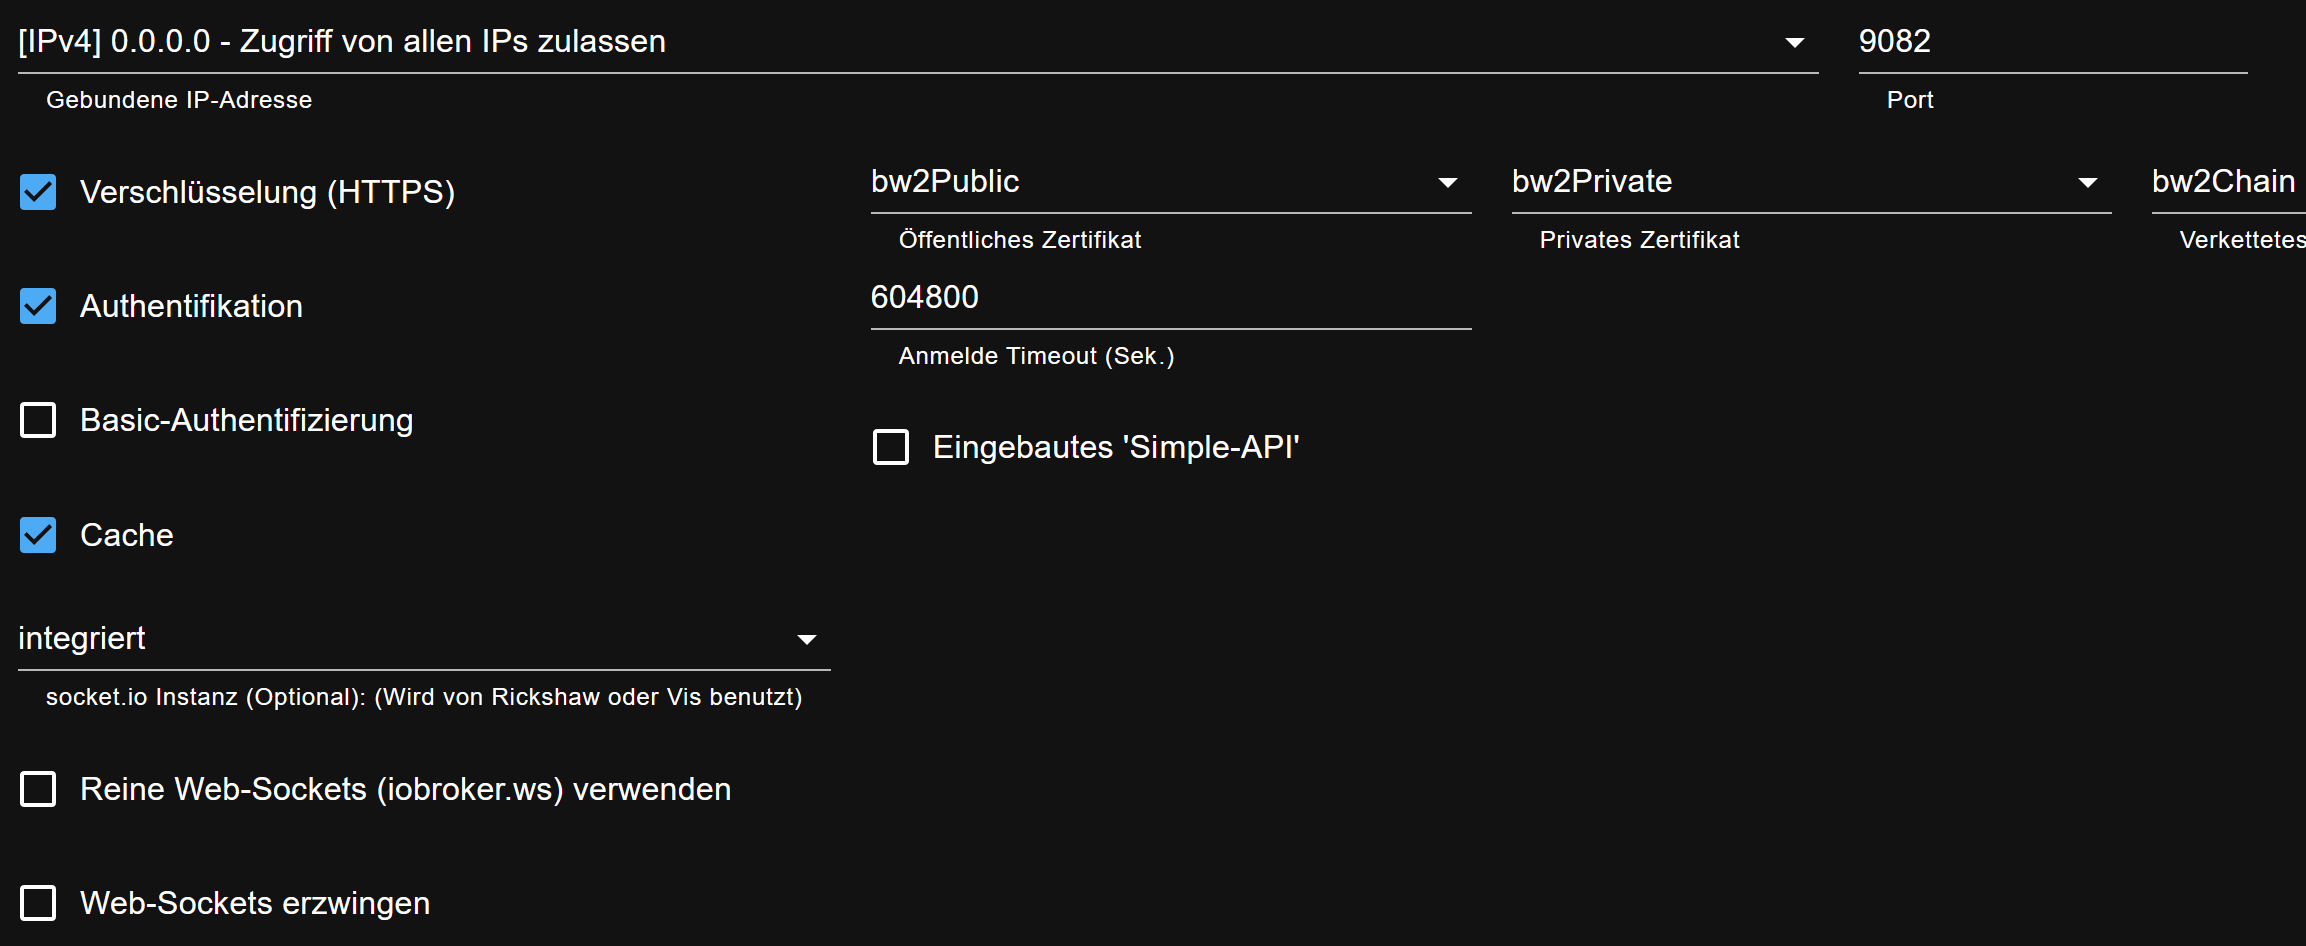Disable the Verschlüsselung (HTTPS) checkbox

pyautogui.click(x=38, y=192)
